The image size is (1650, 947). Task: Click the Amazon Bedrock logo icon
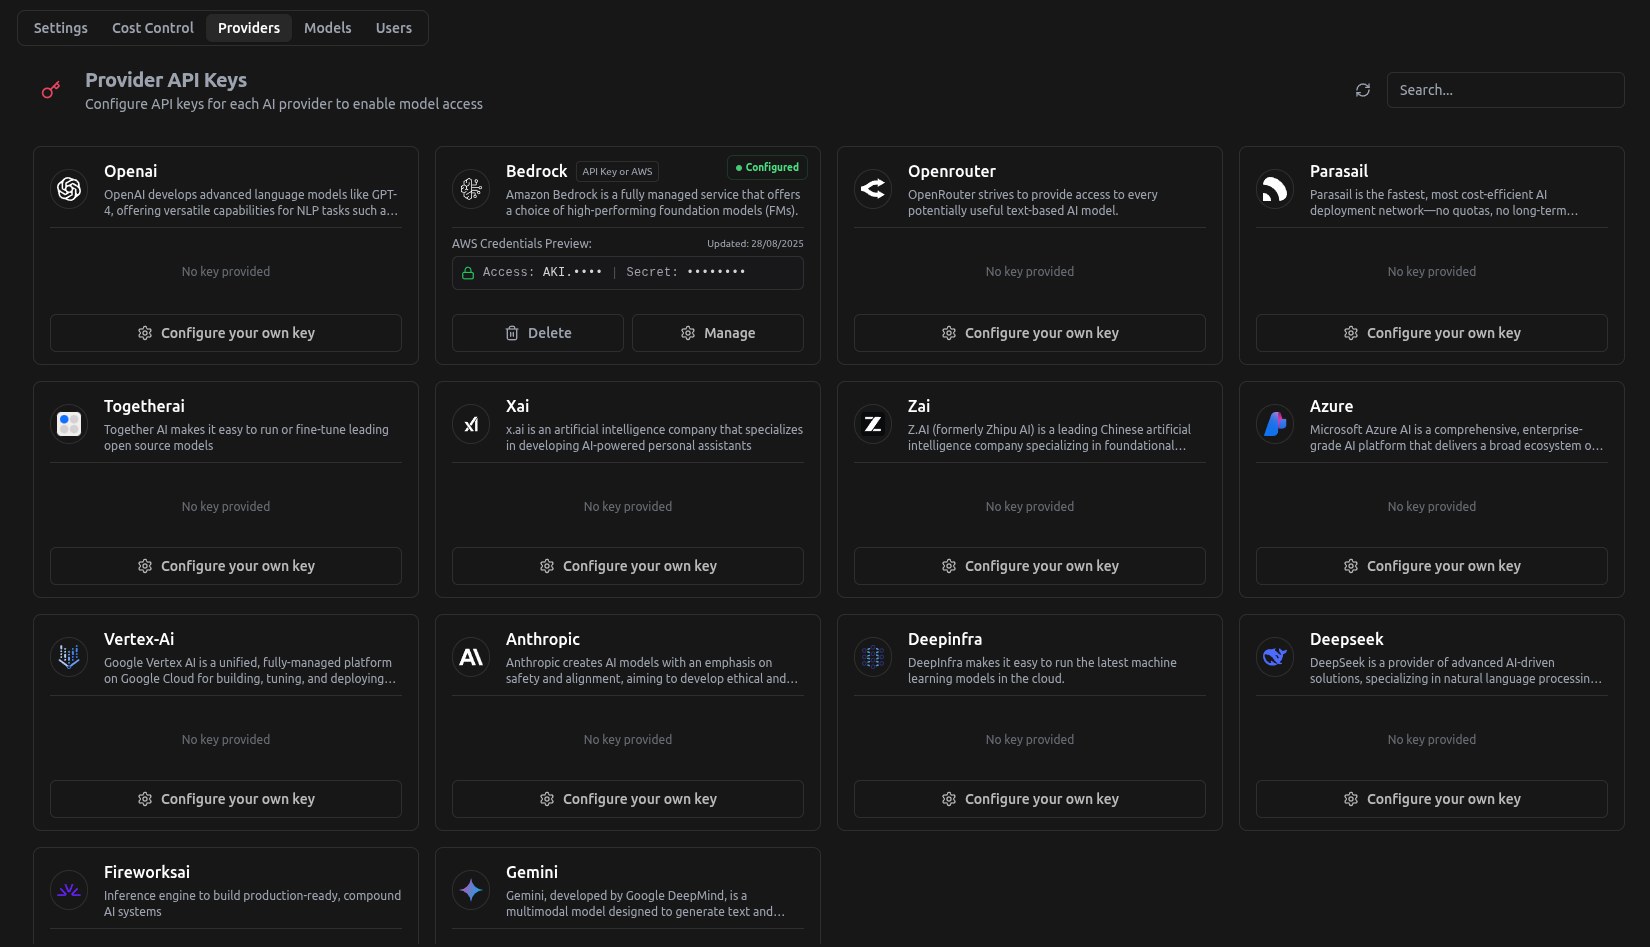[471, 188]
